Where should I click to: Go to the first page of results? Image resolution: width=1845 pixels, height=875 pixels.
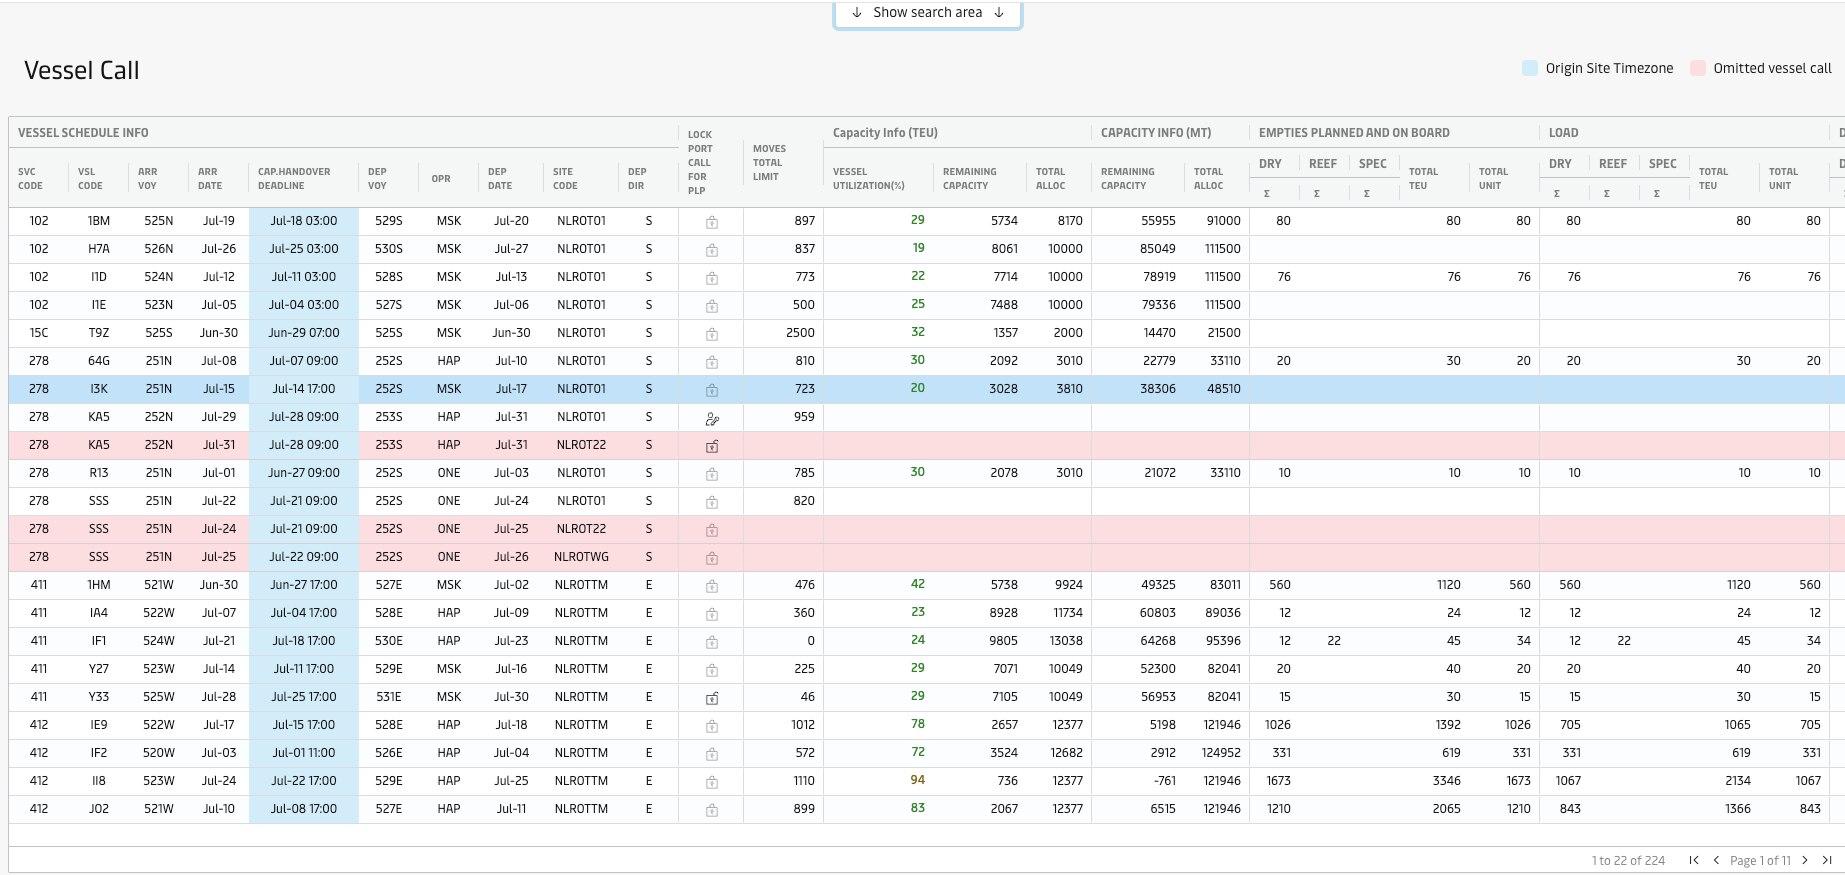click(1694, 860)
